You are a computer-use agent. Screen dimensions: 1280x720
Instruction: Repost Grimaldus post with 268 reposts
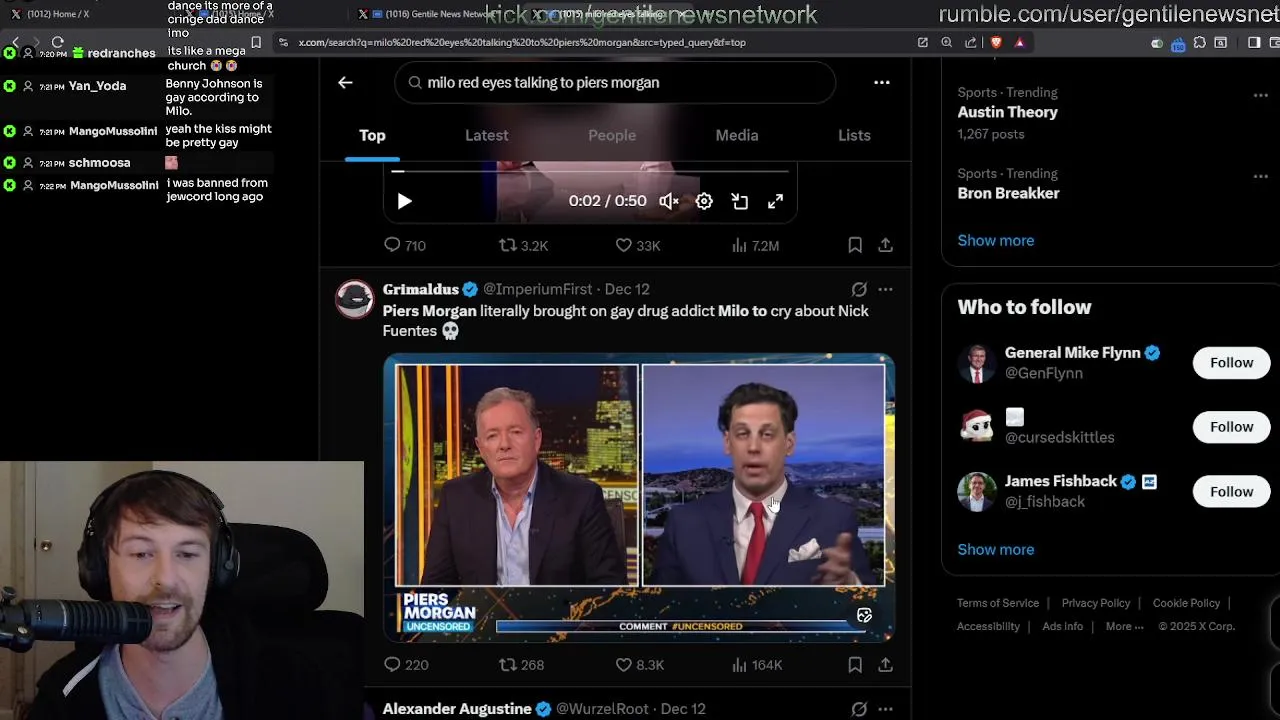pos(521,665)
